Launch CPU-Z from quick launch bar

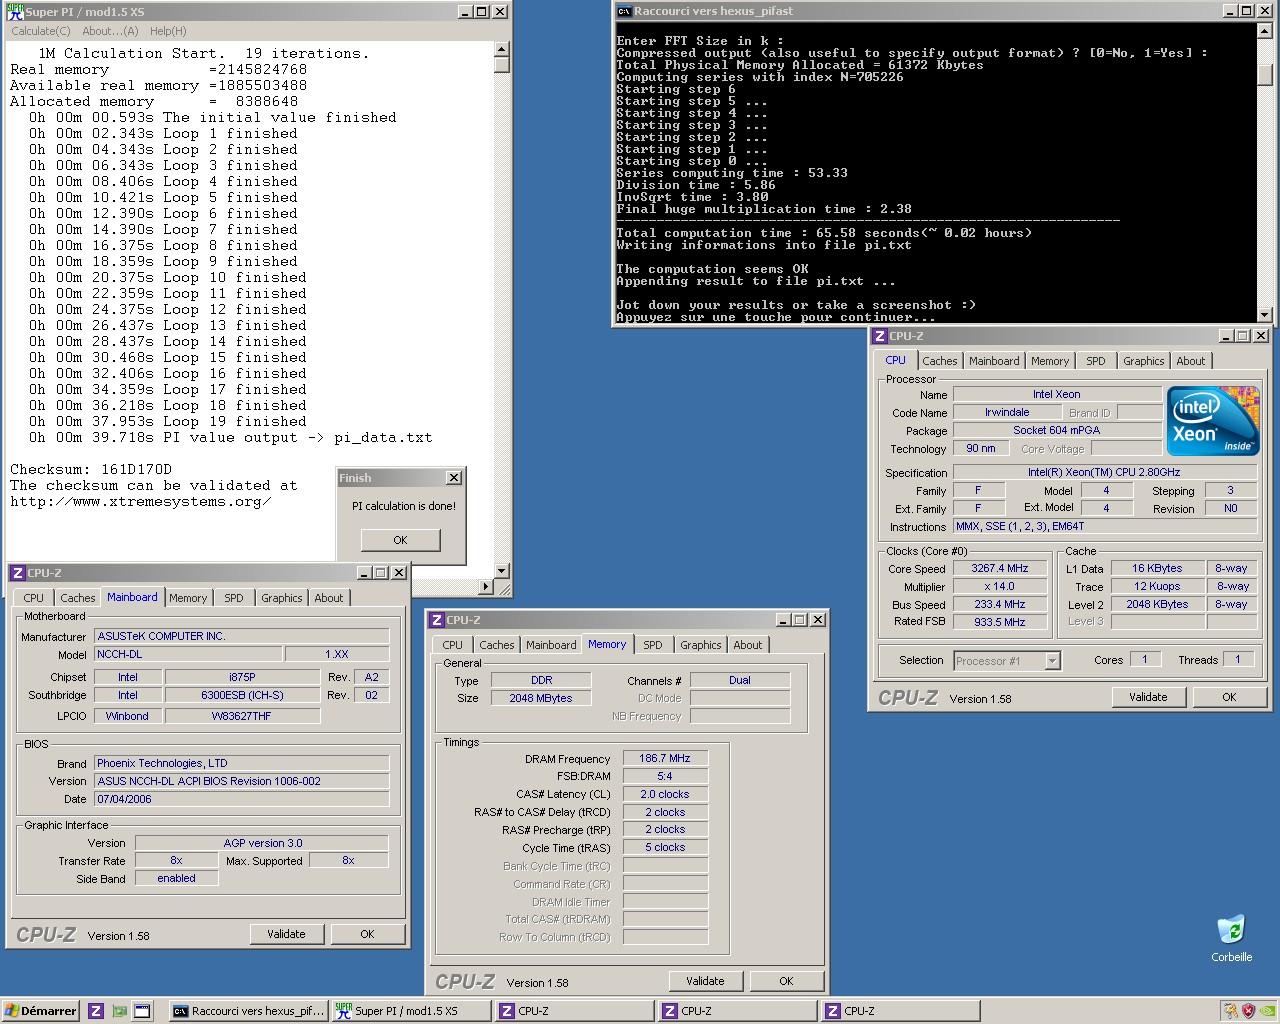point(96,1011)
